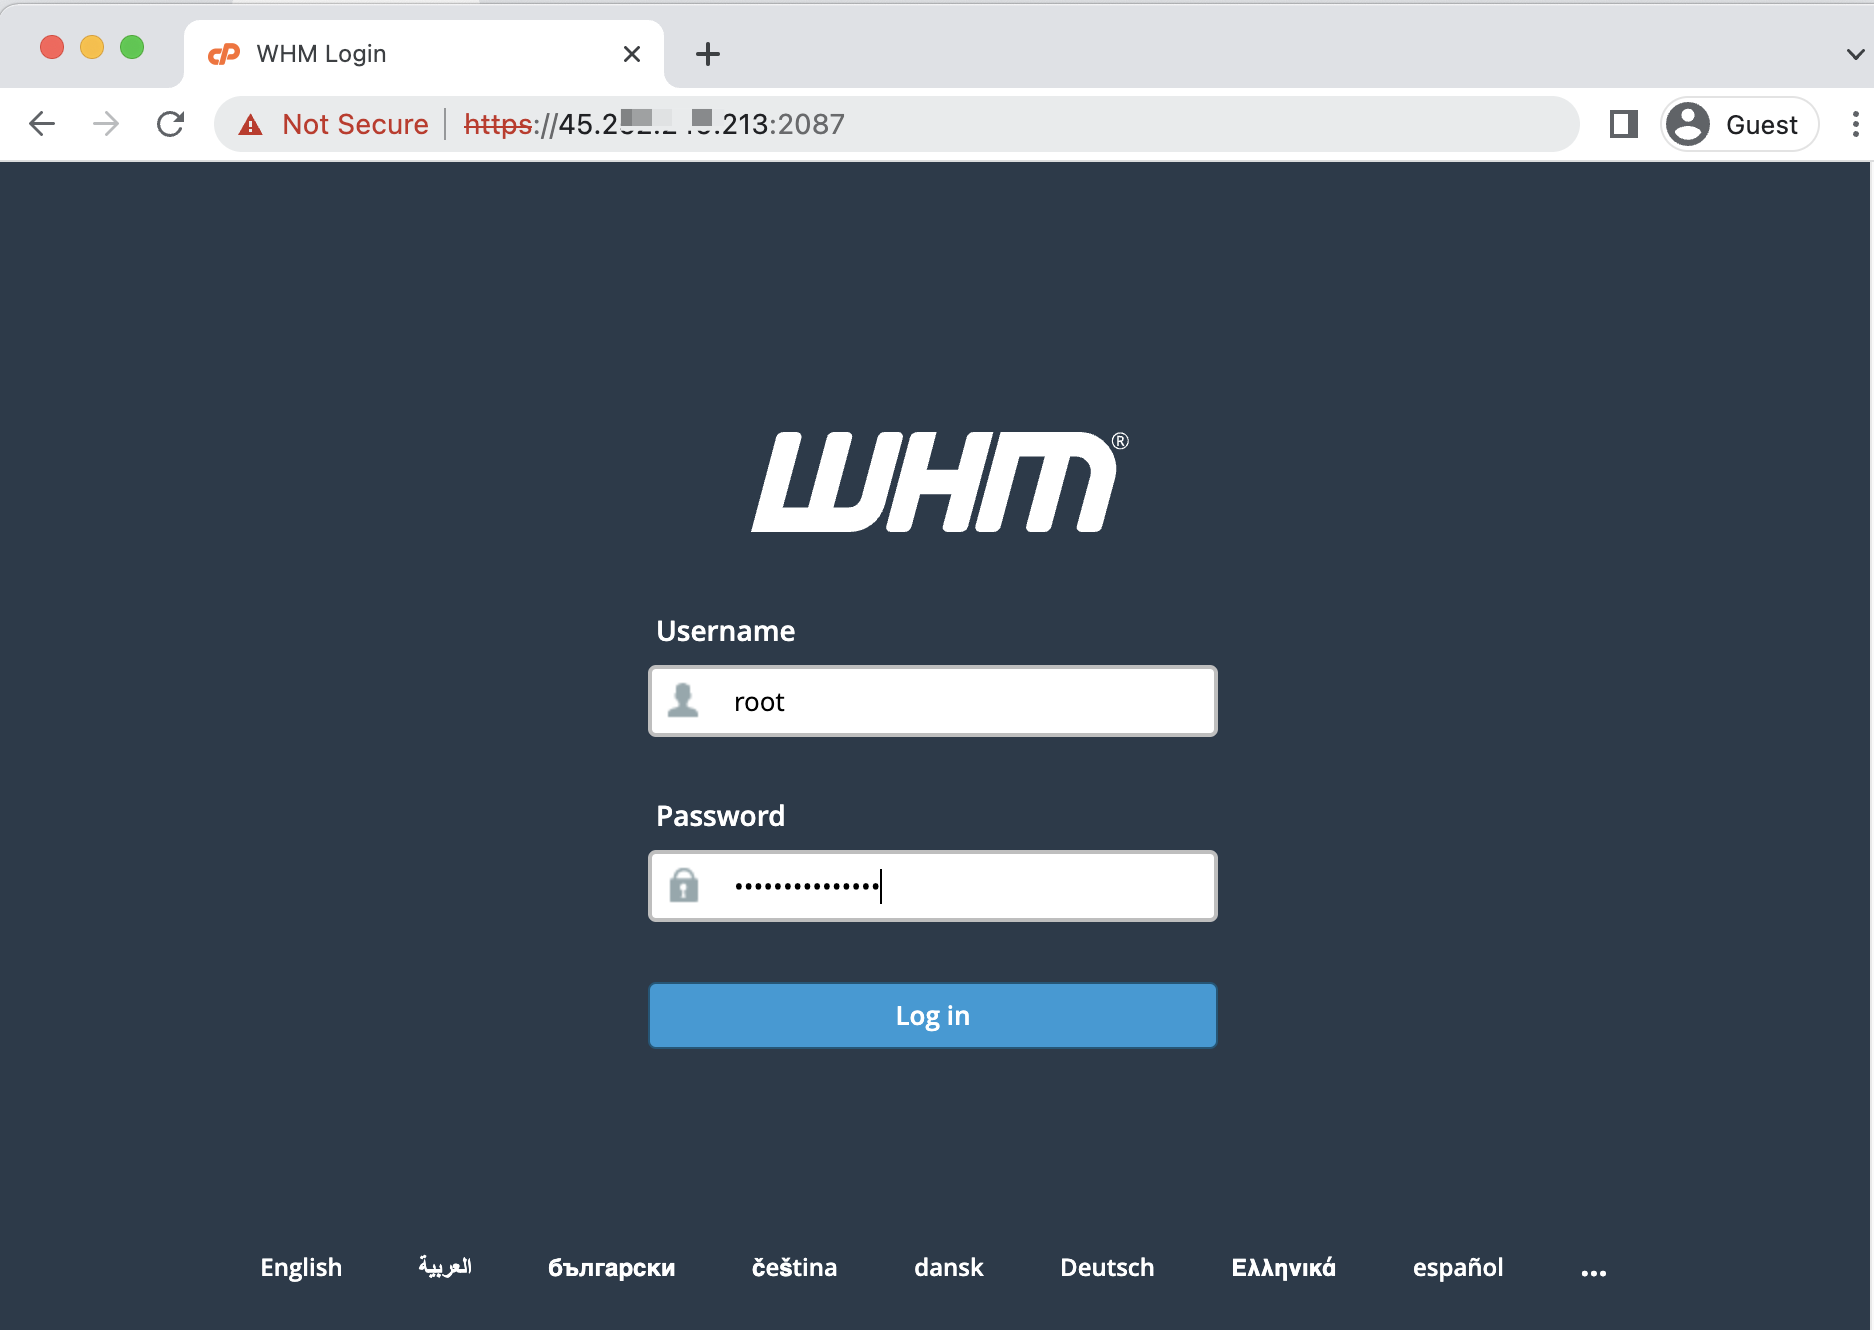Focus the Password field

pos(933,886)
